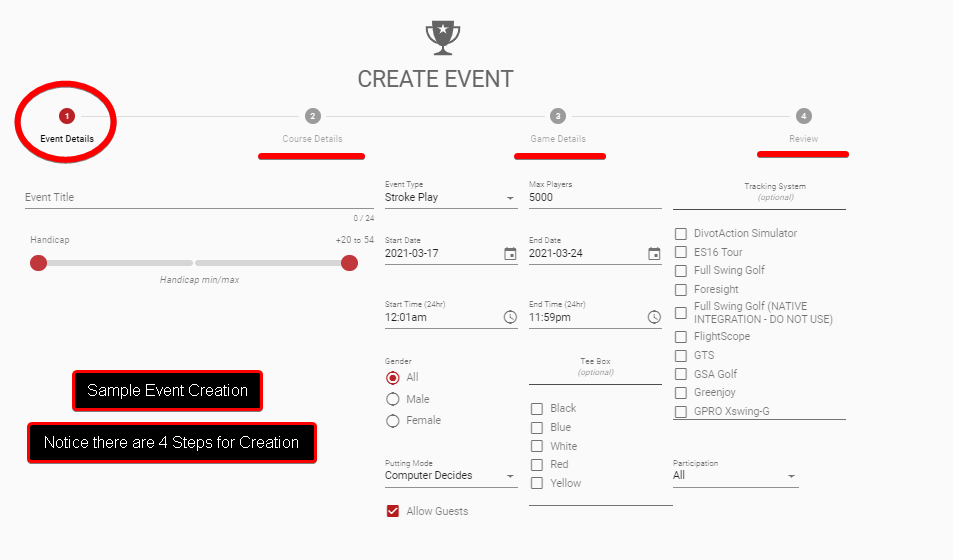Check Full Swing Golf Native Integration option

(x=681, y=313)
